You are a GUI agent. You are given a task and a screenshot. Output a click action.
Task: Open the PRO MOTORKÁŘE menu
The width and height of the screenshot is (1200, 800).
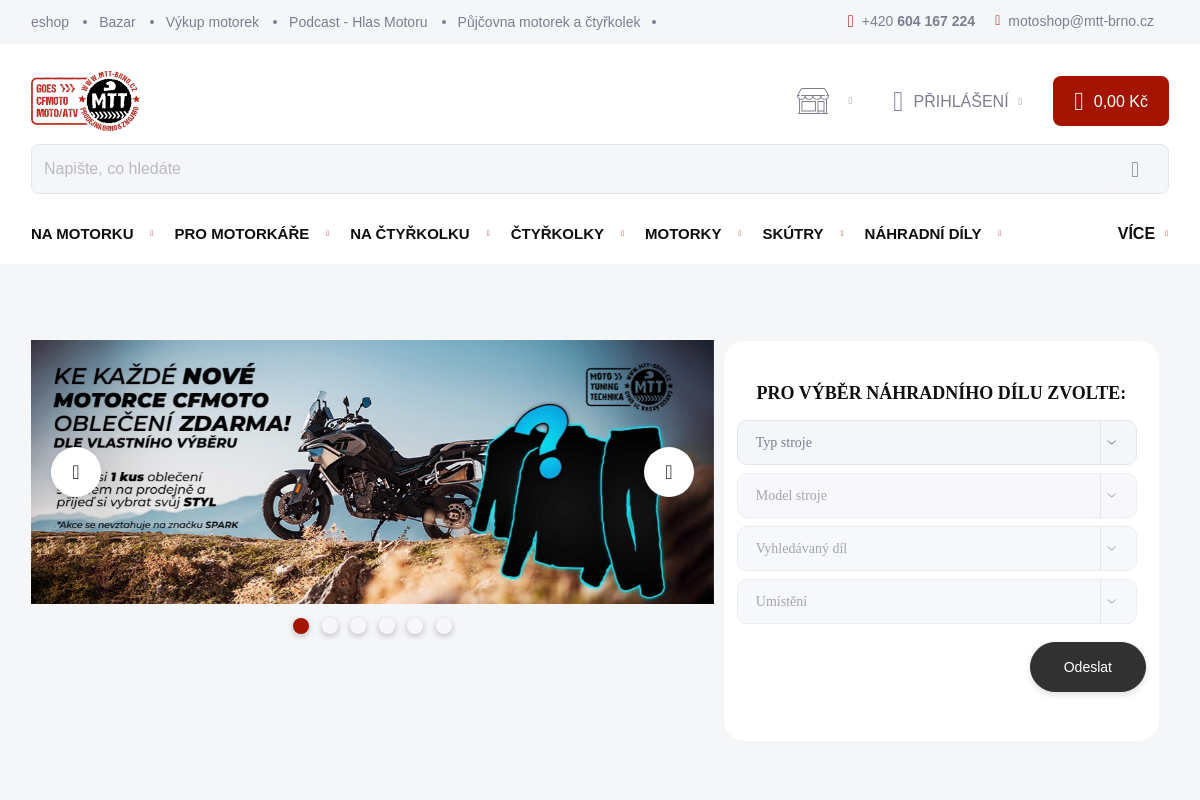pos(242,233)
